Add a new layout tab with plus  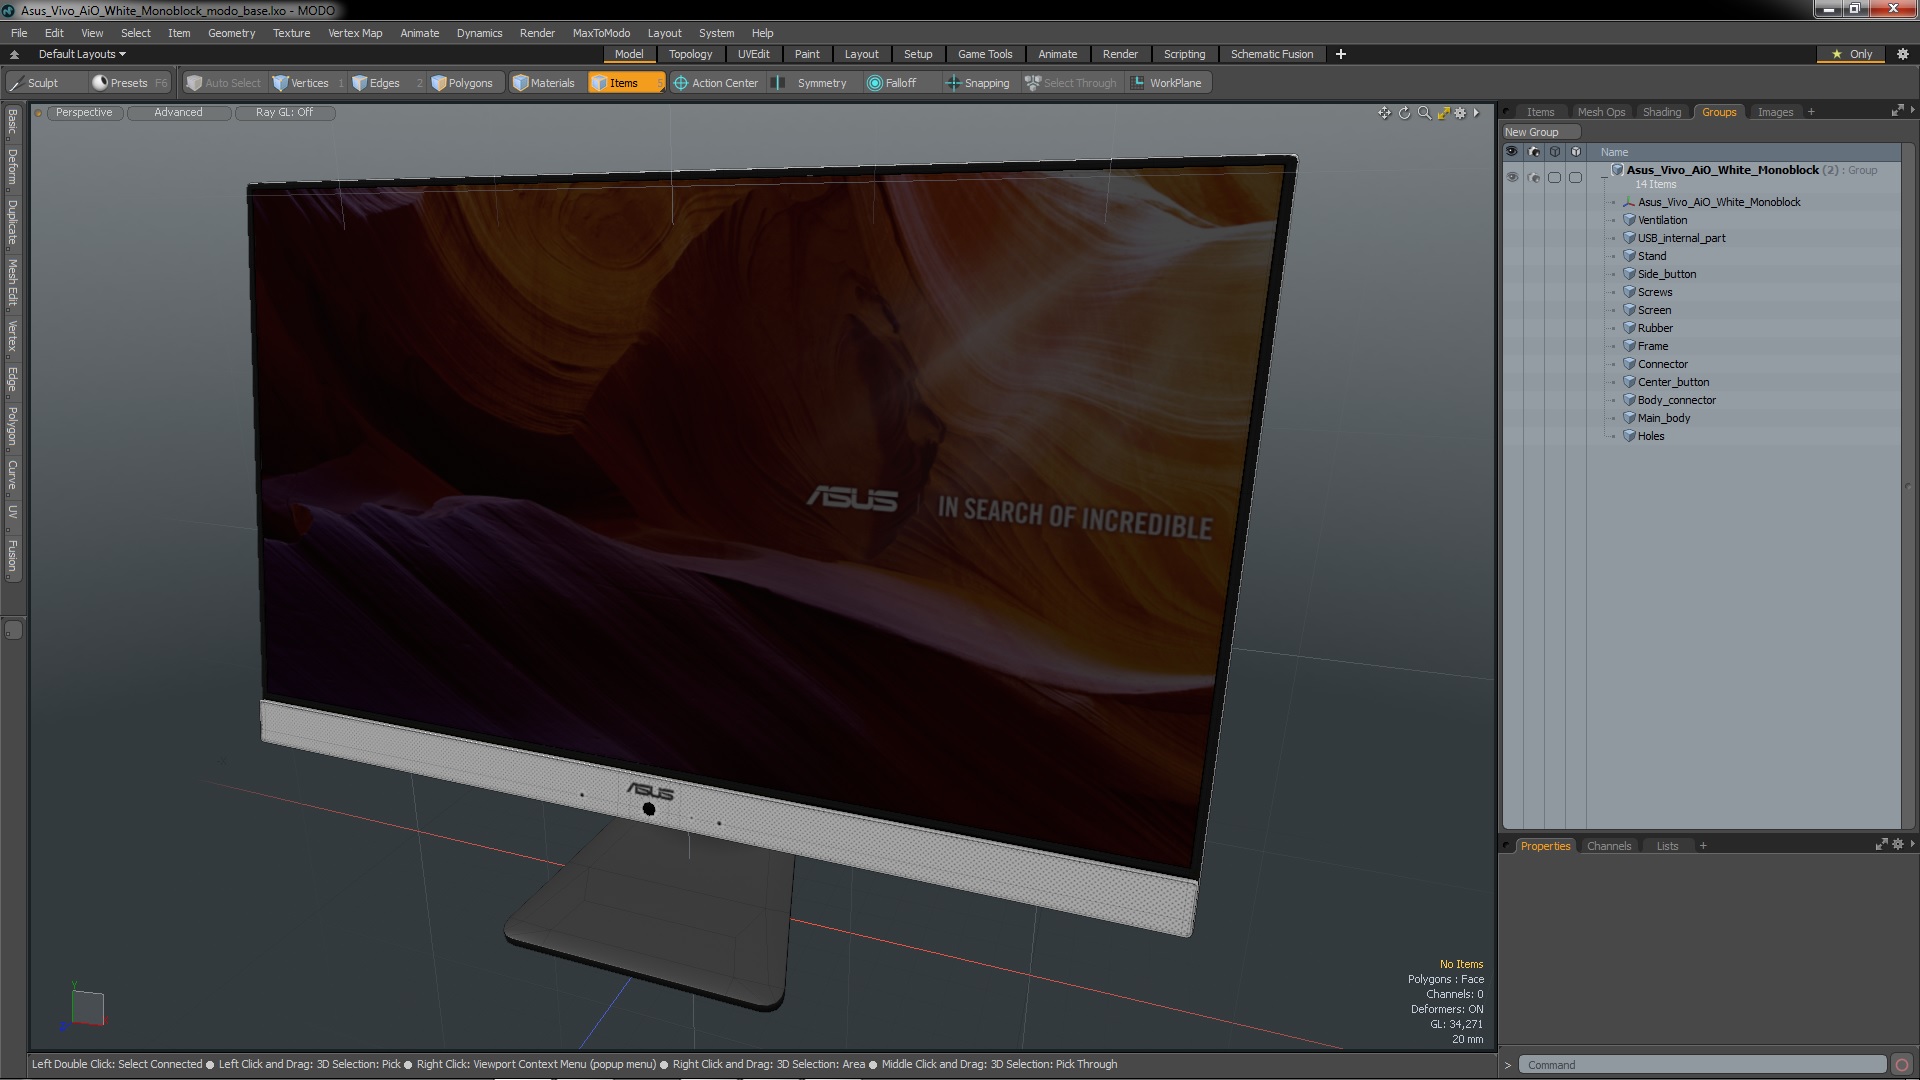tap(1340, 54)
